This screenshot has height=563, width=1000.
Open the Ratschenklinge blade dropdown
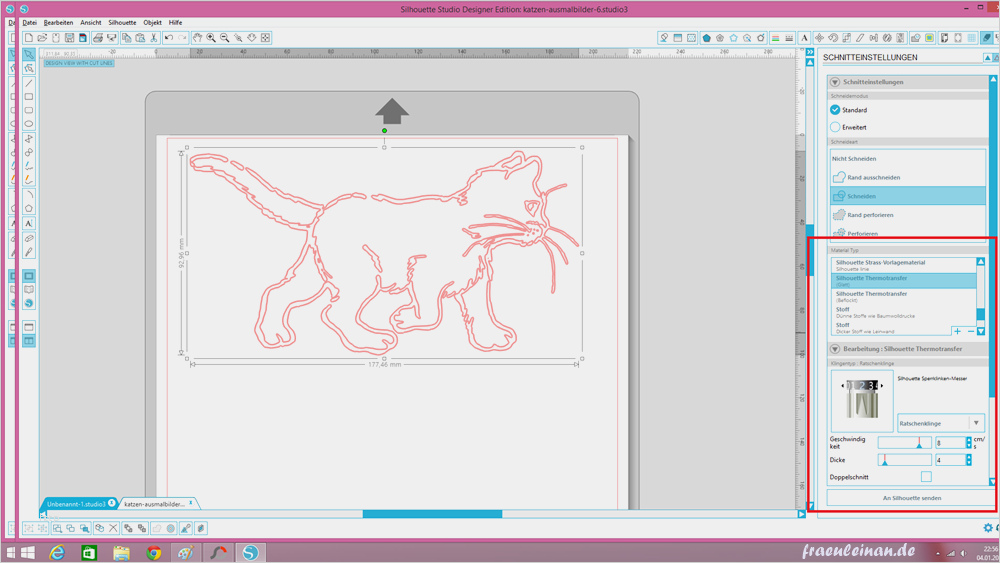(x=941, y=423)
